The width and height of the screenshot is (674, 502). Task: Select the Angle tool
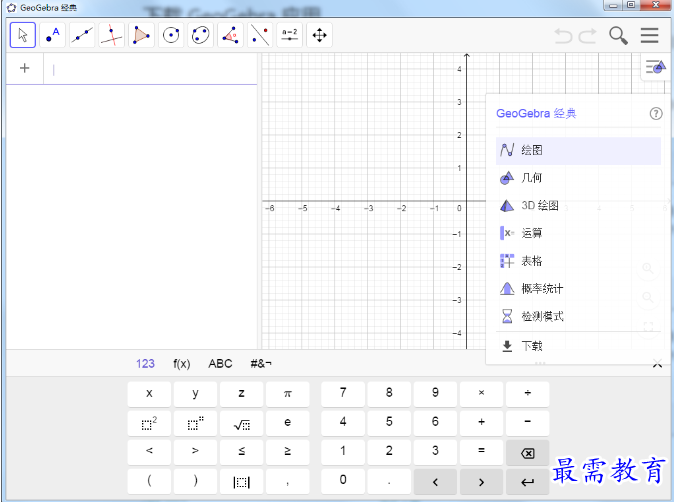point(230,35)
